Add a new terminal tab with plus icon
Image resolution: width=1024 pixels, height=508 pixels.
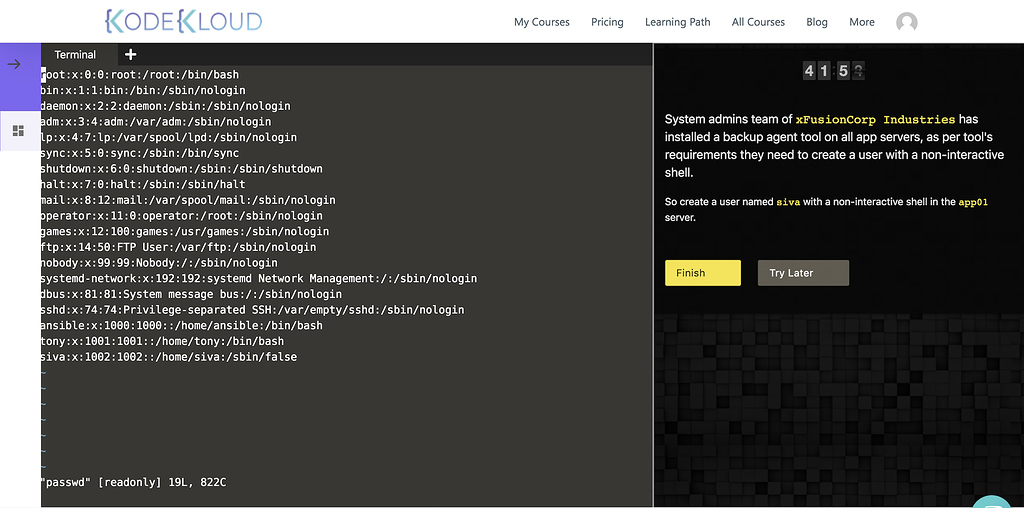(x=130, y=55)
